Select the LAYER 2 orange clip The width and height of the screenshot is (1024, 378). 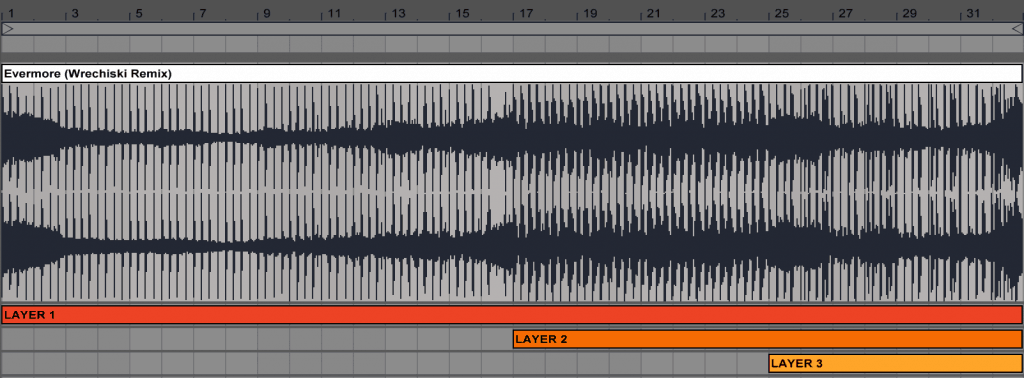(768, 339)
